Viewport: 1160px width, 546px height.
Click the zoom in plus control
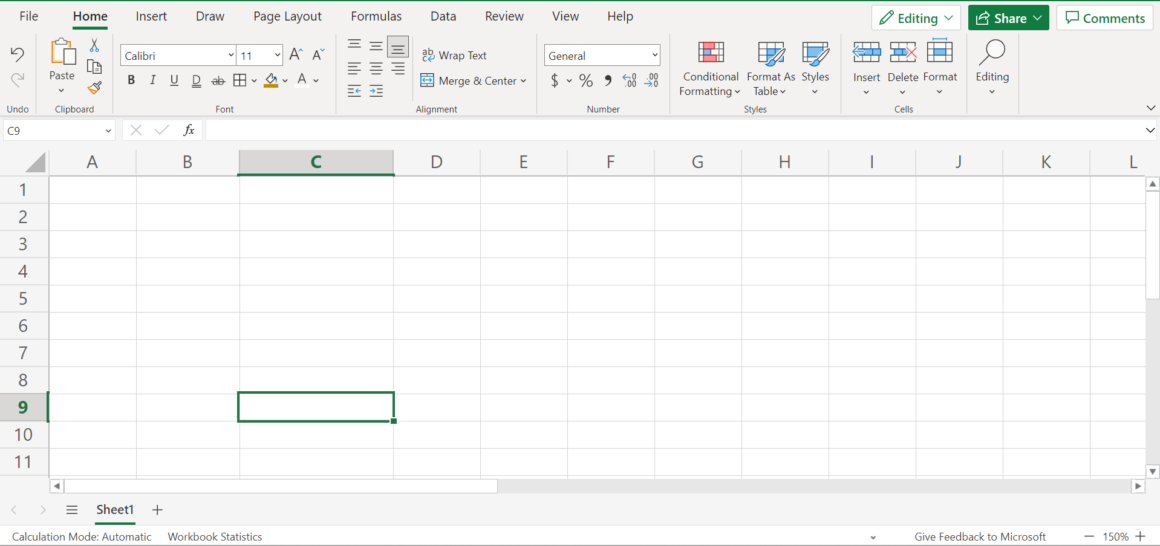point(1140,536)
